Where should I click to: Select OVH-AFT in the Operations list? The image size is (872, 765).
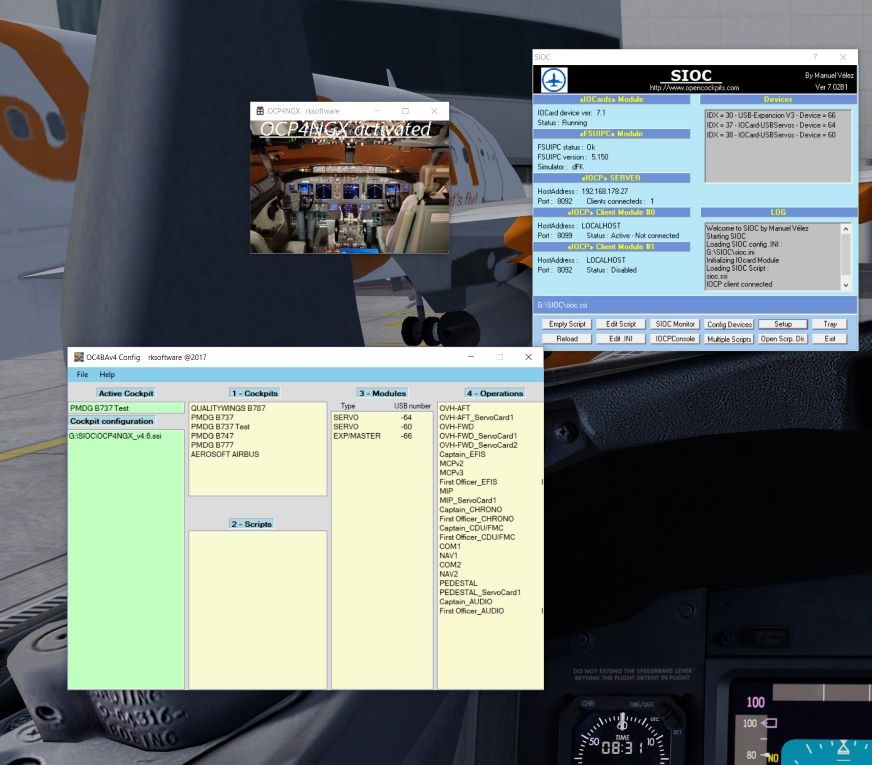pyautogui.click(x=456, y=408)
